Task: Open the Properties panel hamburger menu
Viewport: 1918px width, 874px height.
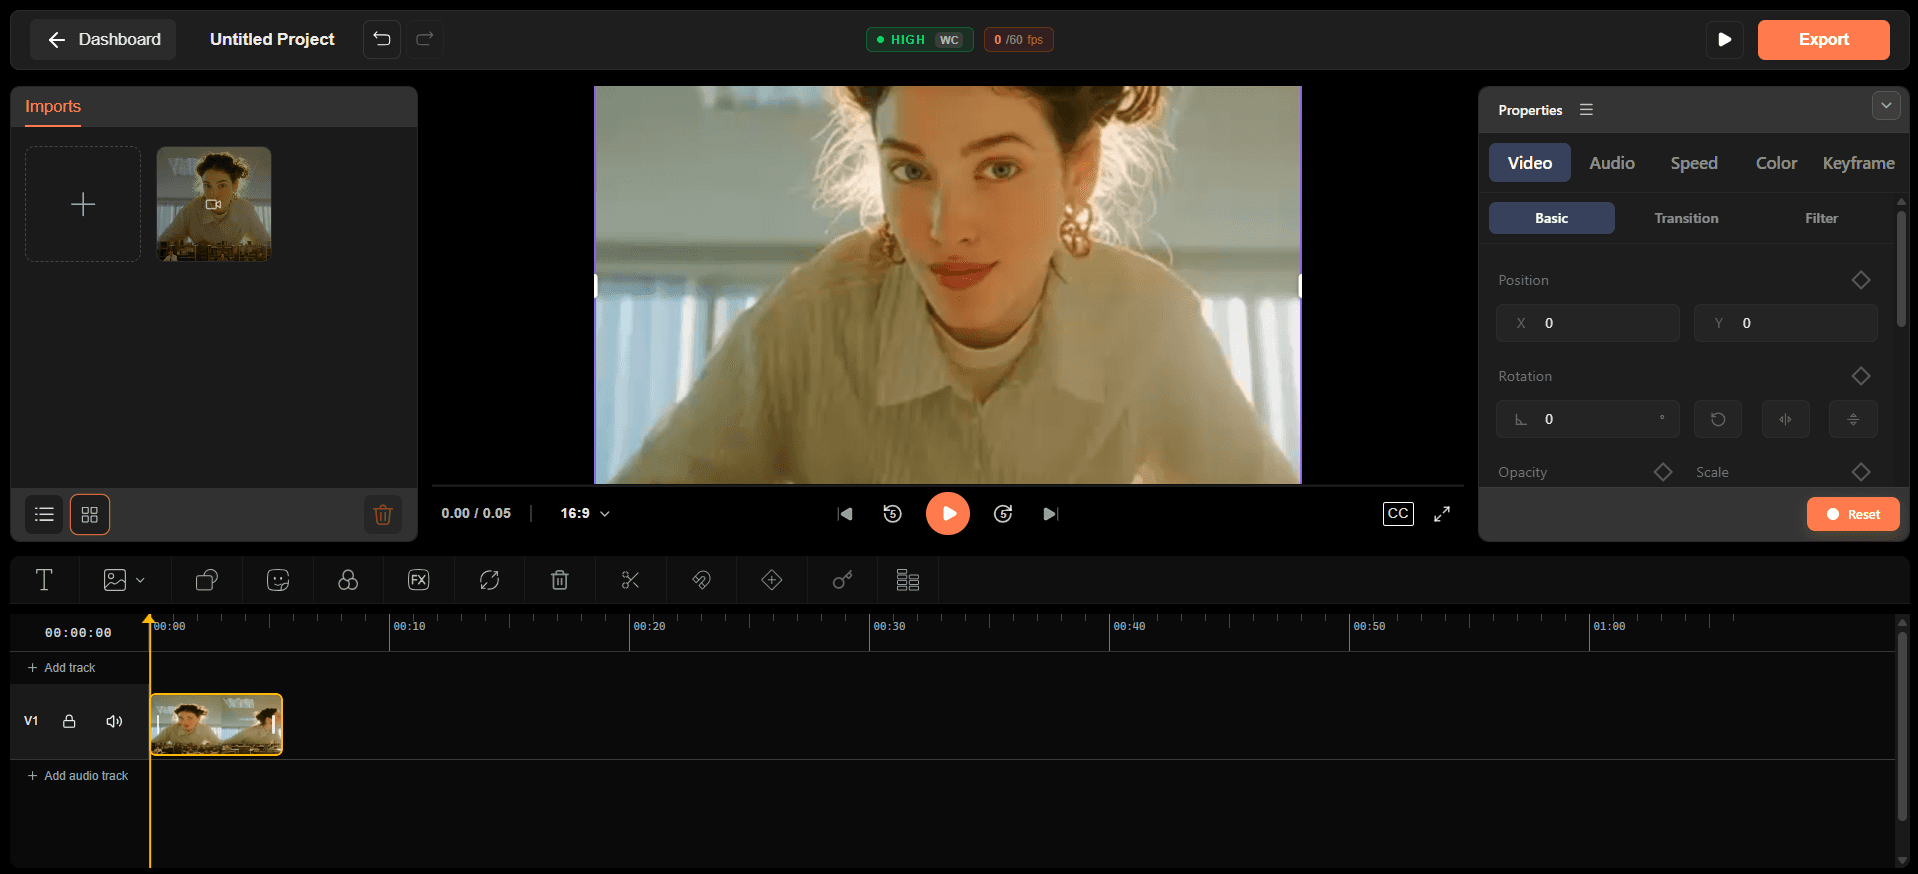Action: (x=1586, y=110)
